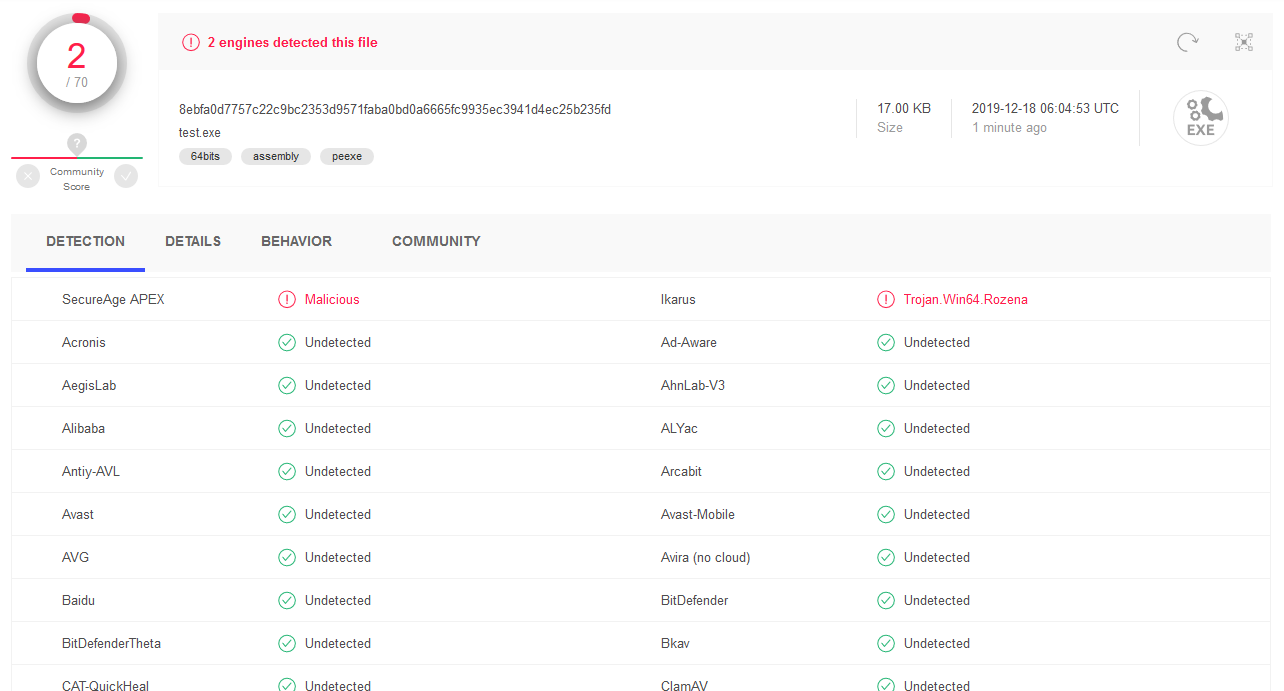Viewport: 1284px width, 691px height.
Task: Click the Trojan.Win64.Rozena detection label
Action: [965, 299]
